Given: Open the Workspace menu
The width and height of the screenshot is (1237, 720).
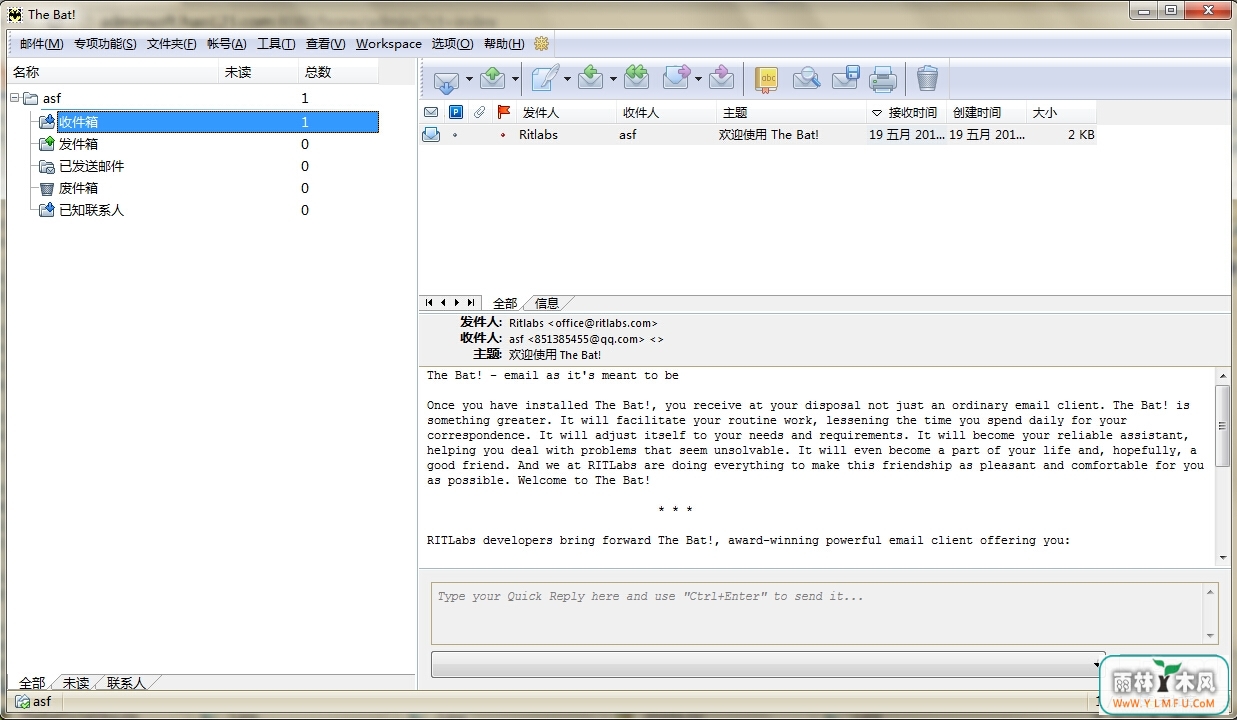Looking at the screenshot, I should [389, 44].
